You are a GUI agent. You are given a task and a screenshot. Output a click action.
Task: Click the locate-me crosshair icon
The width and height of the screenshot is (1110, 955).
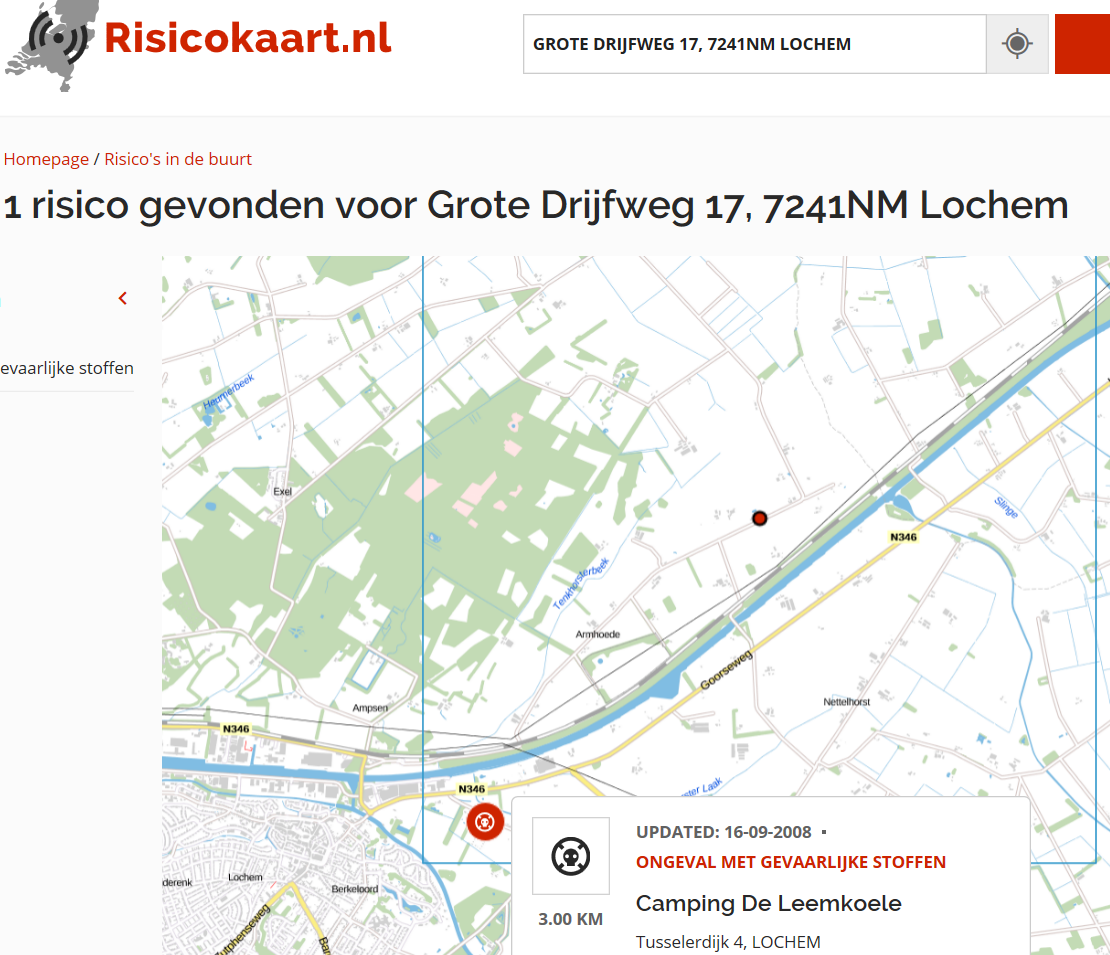click(x=1017, y=44)
